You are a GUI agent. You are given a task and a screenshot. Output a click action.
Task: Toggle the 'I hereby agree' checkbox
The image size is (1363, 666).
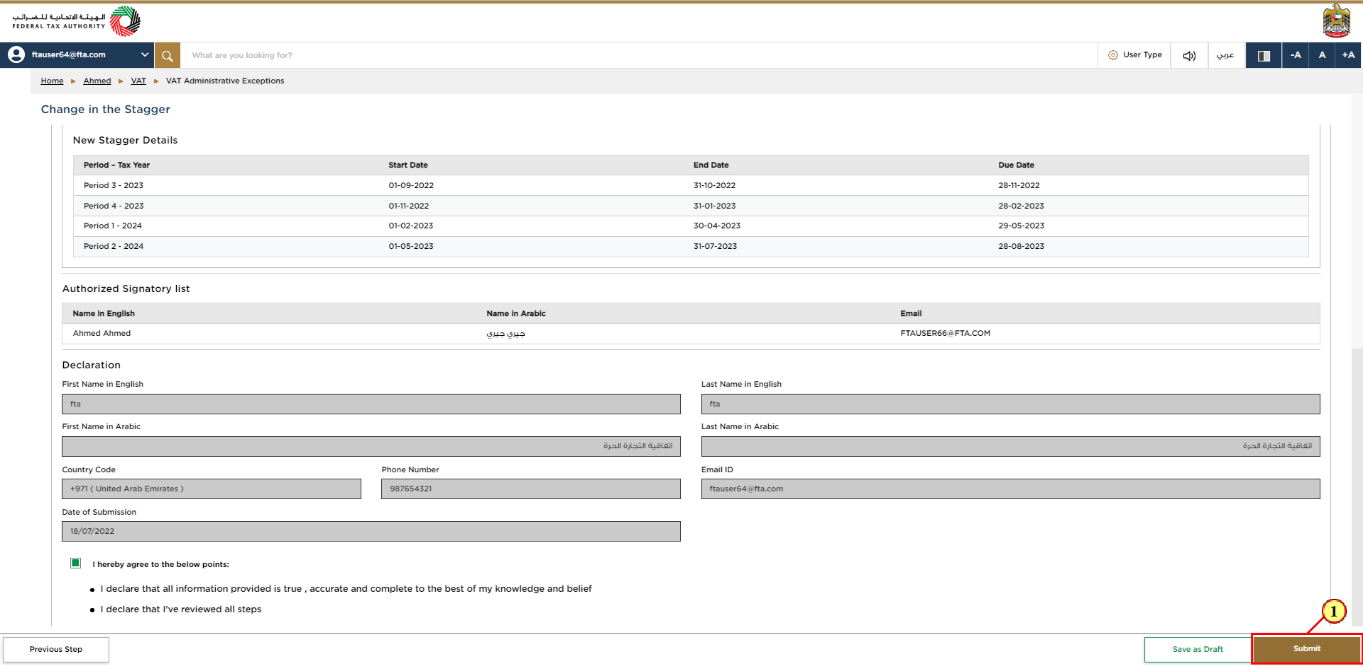pos(76,563)
